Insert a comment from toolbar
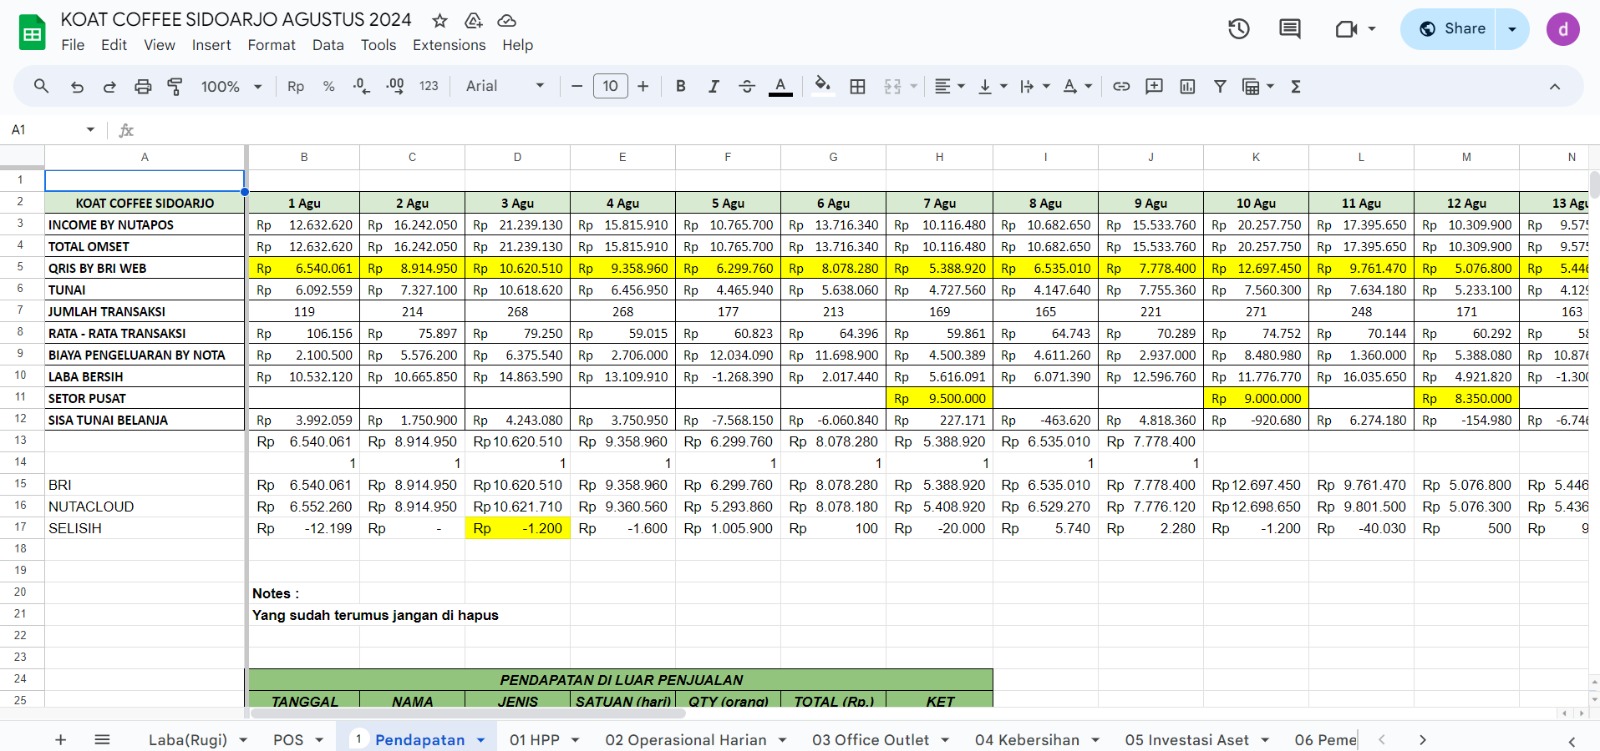Viewport: 1600px width, 751px height. [x=1154, y=86]
